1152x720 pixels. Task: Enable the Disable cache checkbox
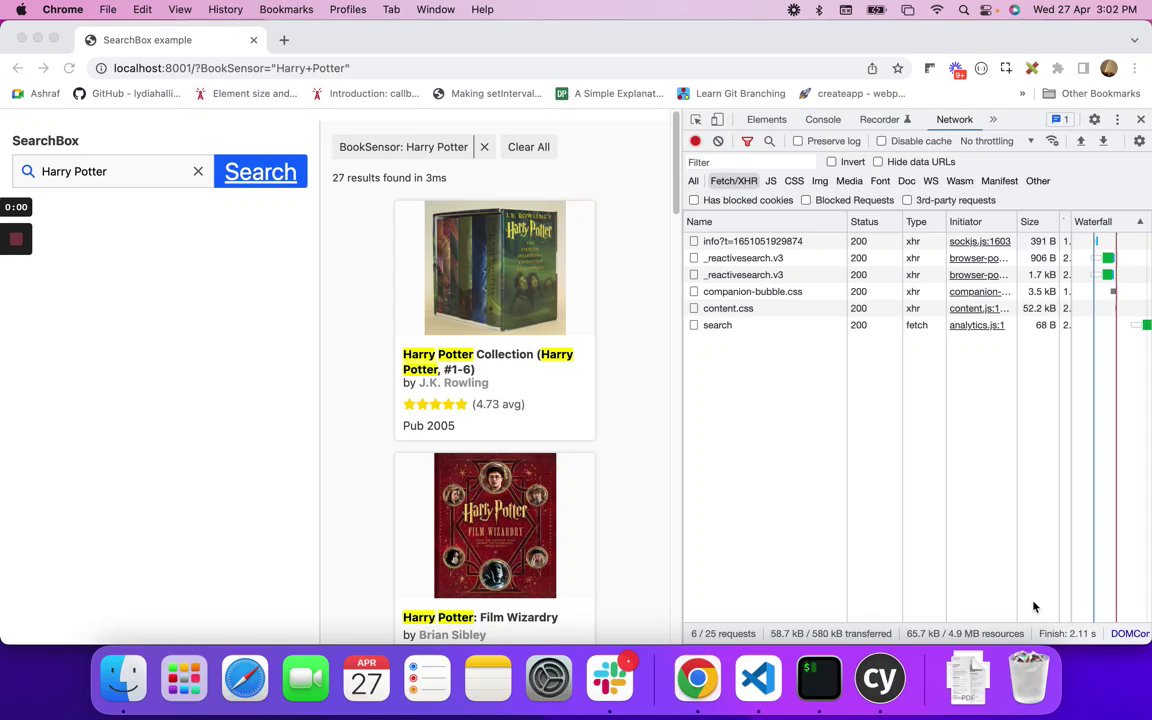[882, 141]
